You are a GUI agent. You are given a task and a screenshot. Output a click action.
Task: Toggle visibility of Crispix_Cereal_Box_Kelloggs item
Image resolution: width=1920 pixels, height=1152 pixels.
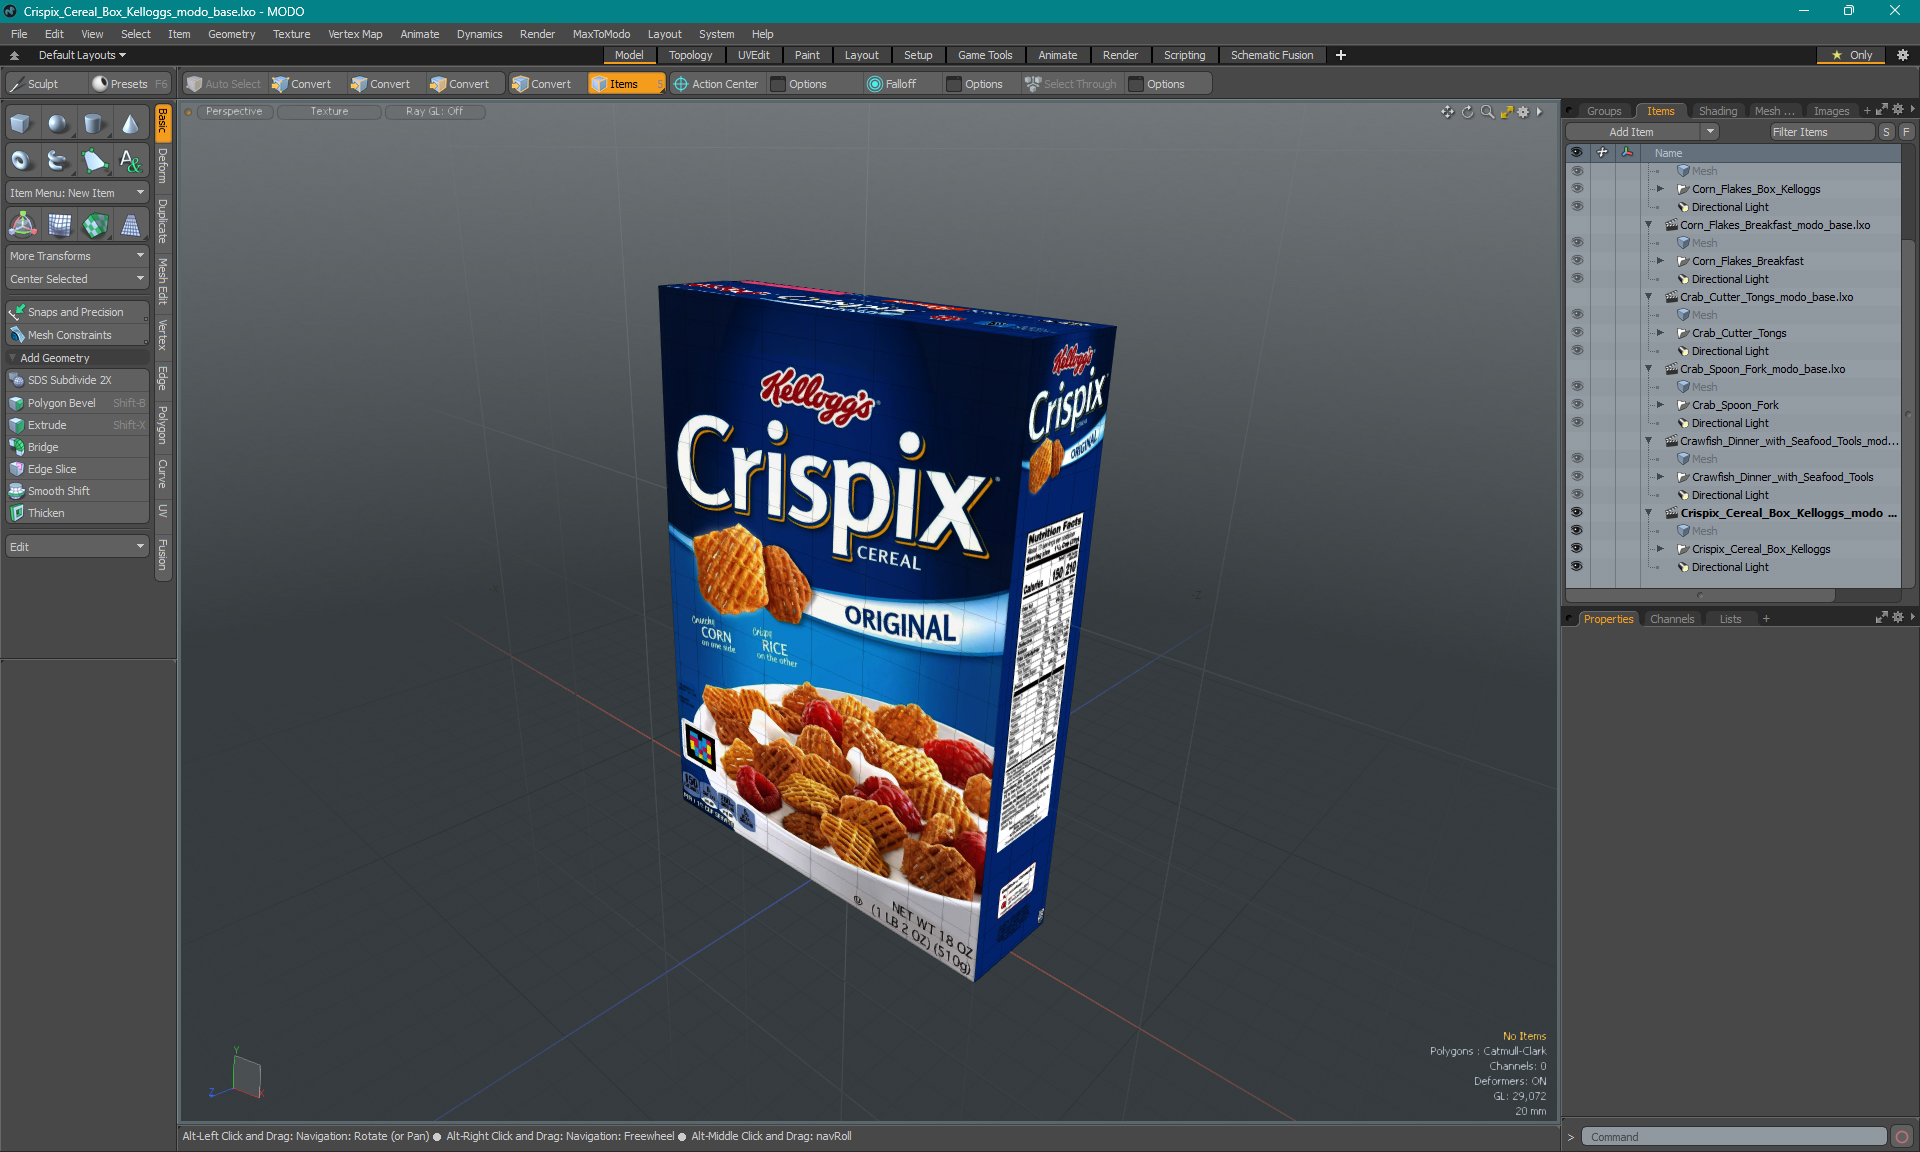click(1577, 549)
